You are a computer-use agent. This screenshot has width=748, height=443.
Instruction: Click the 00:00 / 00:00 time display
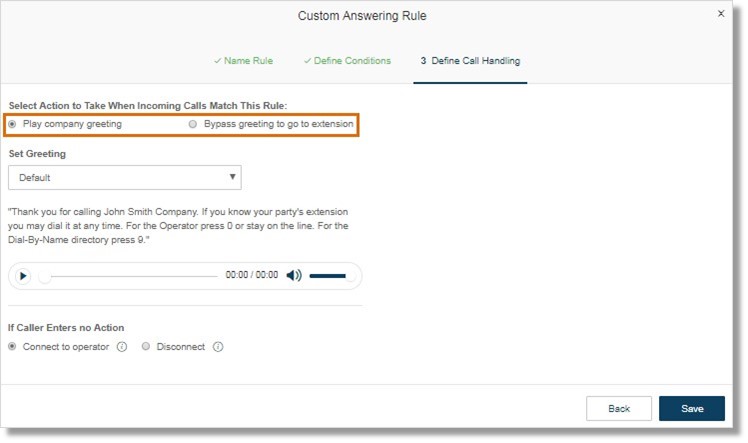pos(251,275)
